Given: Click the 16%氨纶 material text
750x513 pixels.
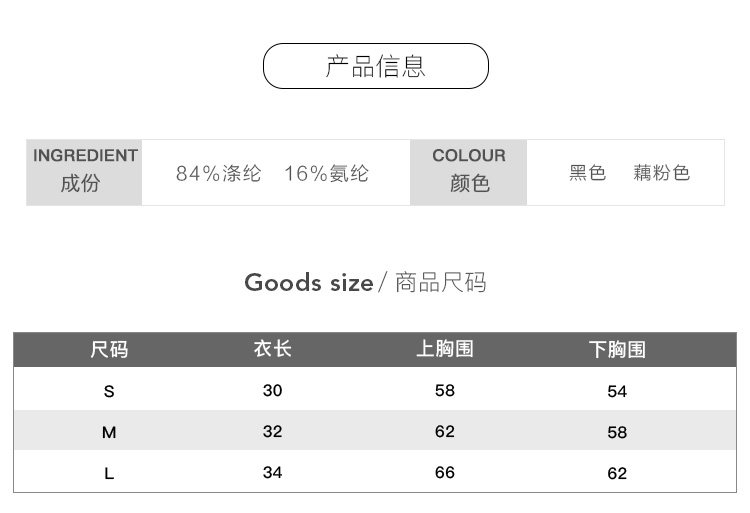Looking at the screenshot, I should (326, 174).
